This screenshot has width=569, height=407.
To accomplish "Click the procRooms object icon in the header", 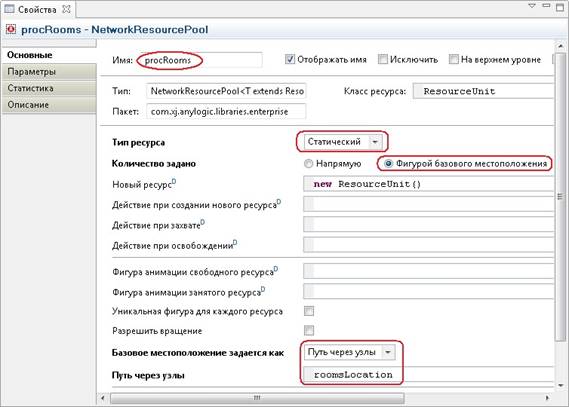I will (x=11, y=29).
